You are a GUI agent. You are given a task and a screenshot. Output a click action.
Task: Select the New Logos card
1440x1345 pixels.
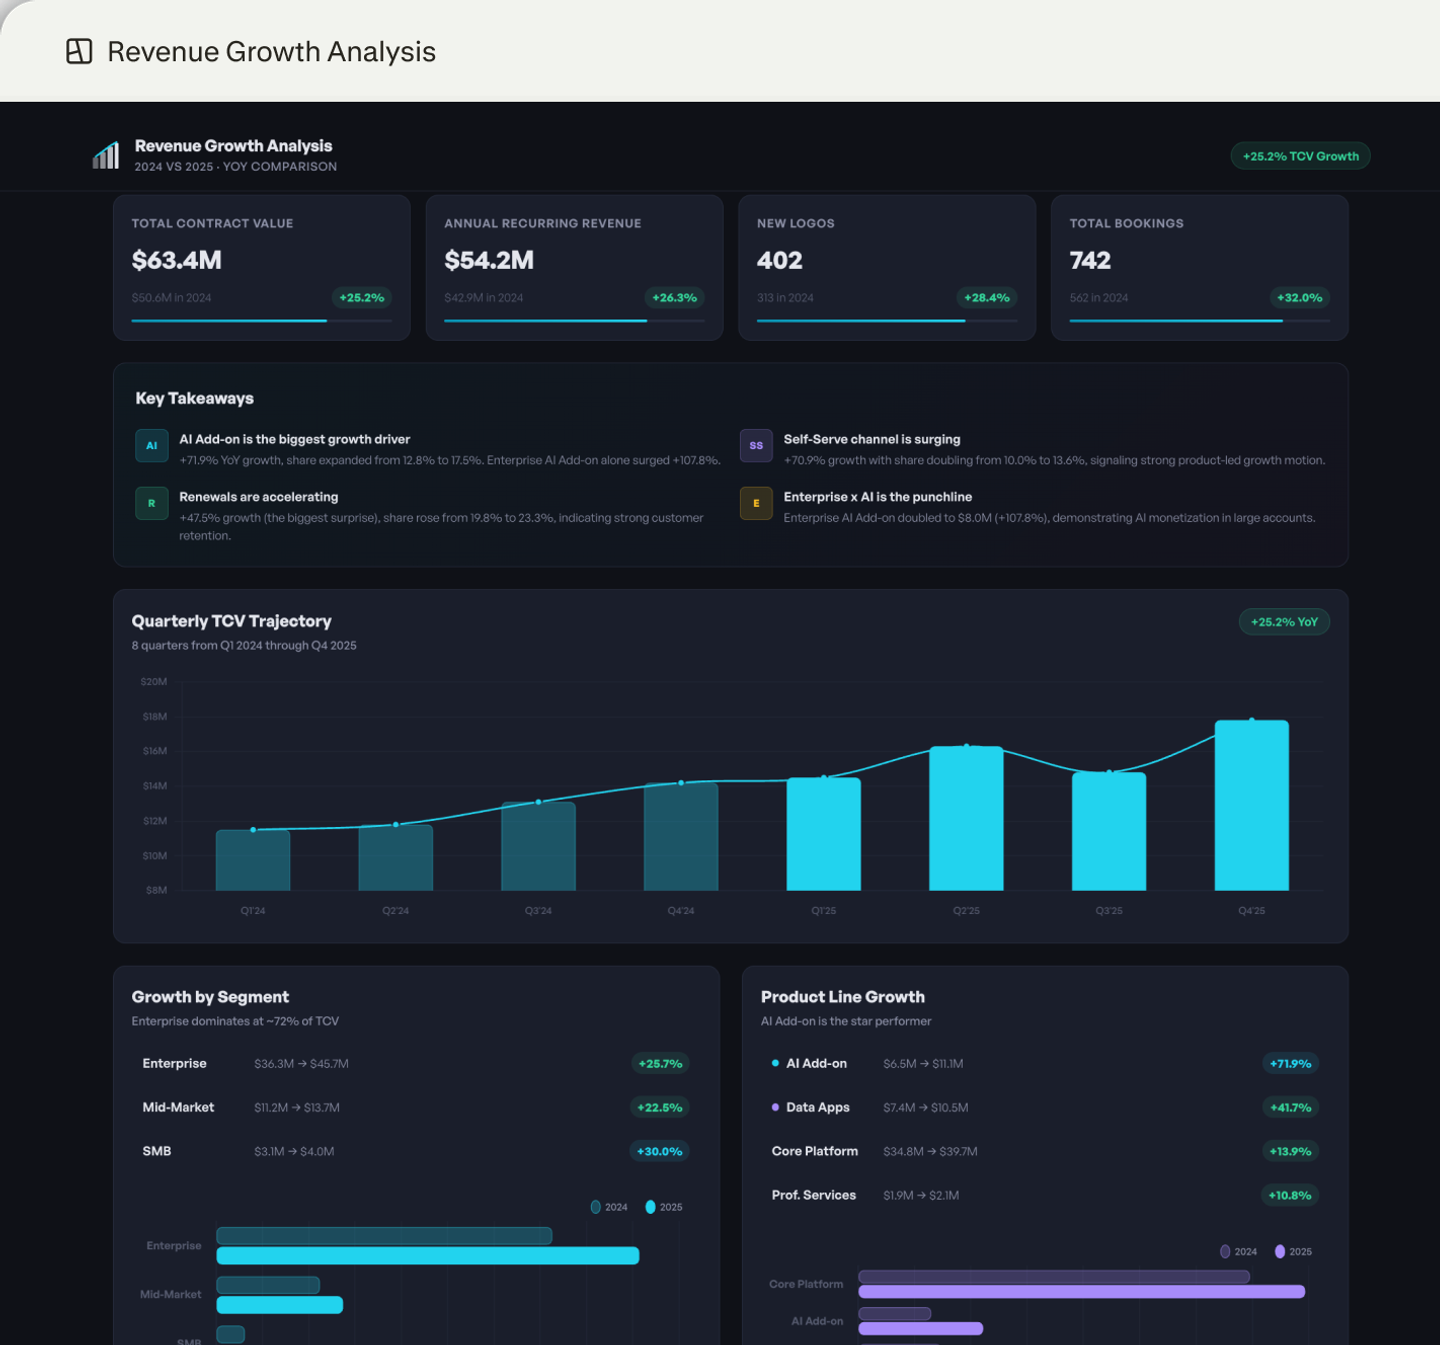887,268
